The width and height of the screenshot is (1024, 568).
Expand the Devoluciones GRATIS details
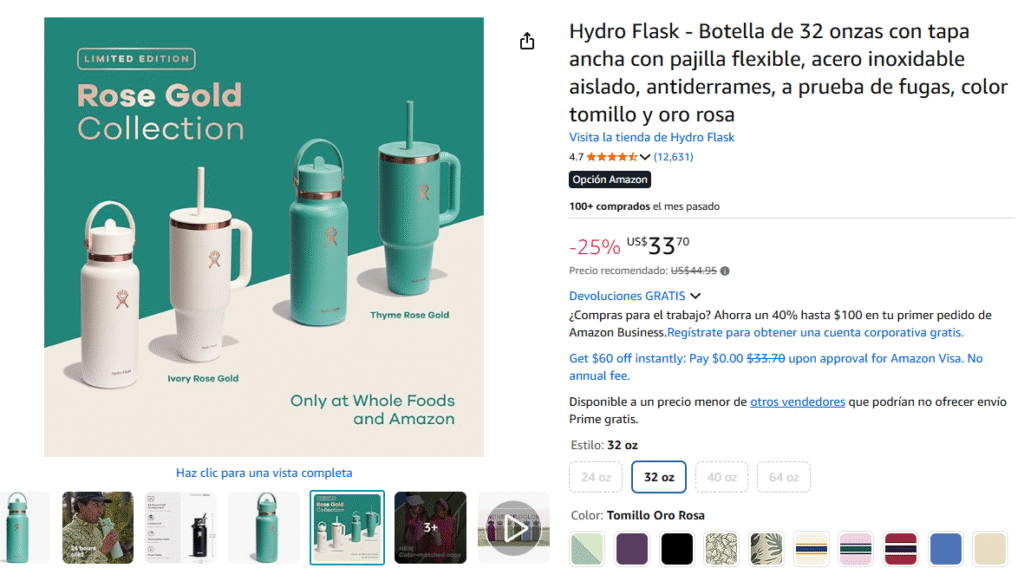pos(696,296)
